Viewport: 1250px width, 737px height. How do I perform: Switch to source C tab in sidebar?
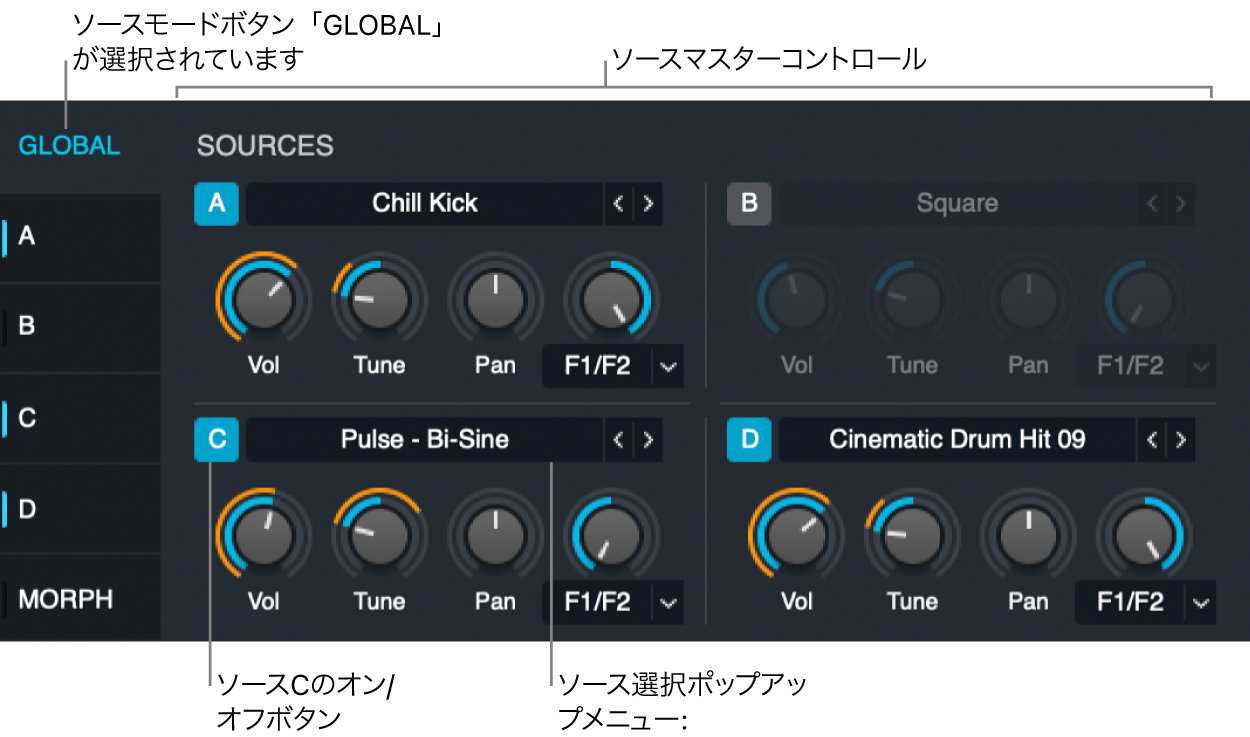click(80, 417)
